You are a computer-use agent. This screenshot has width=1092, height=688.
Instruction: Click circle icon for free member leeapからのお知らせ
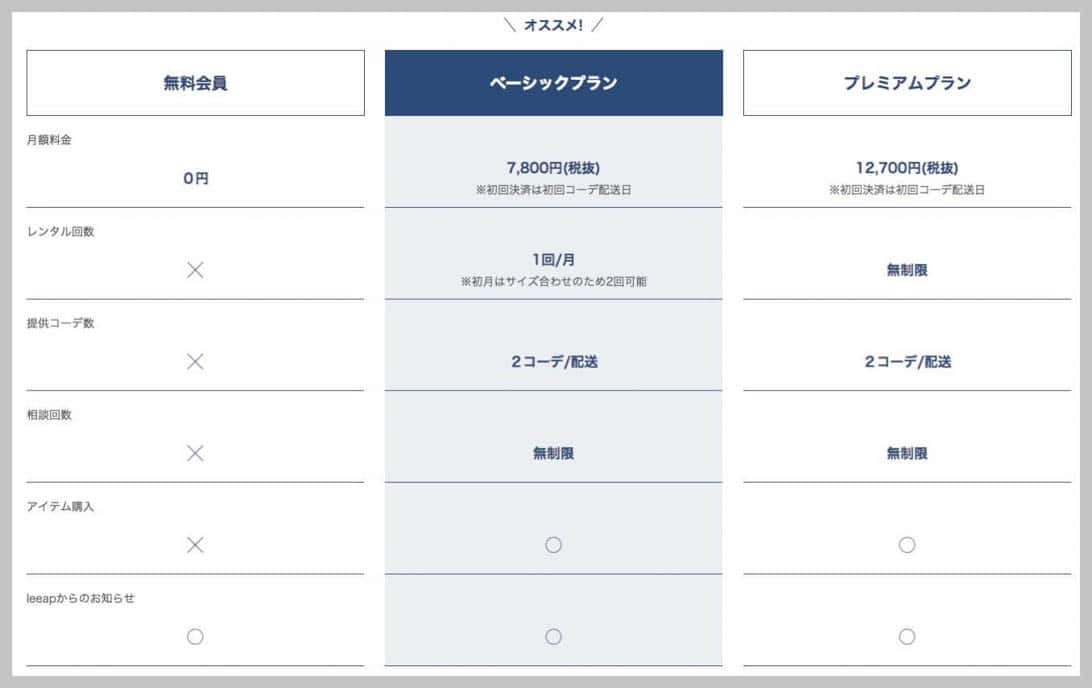(x=195, y=636)
